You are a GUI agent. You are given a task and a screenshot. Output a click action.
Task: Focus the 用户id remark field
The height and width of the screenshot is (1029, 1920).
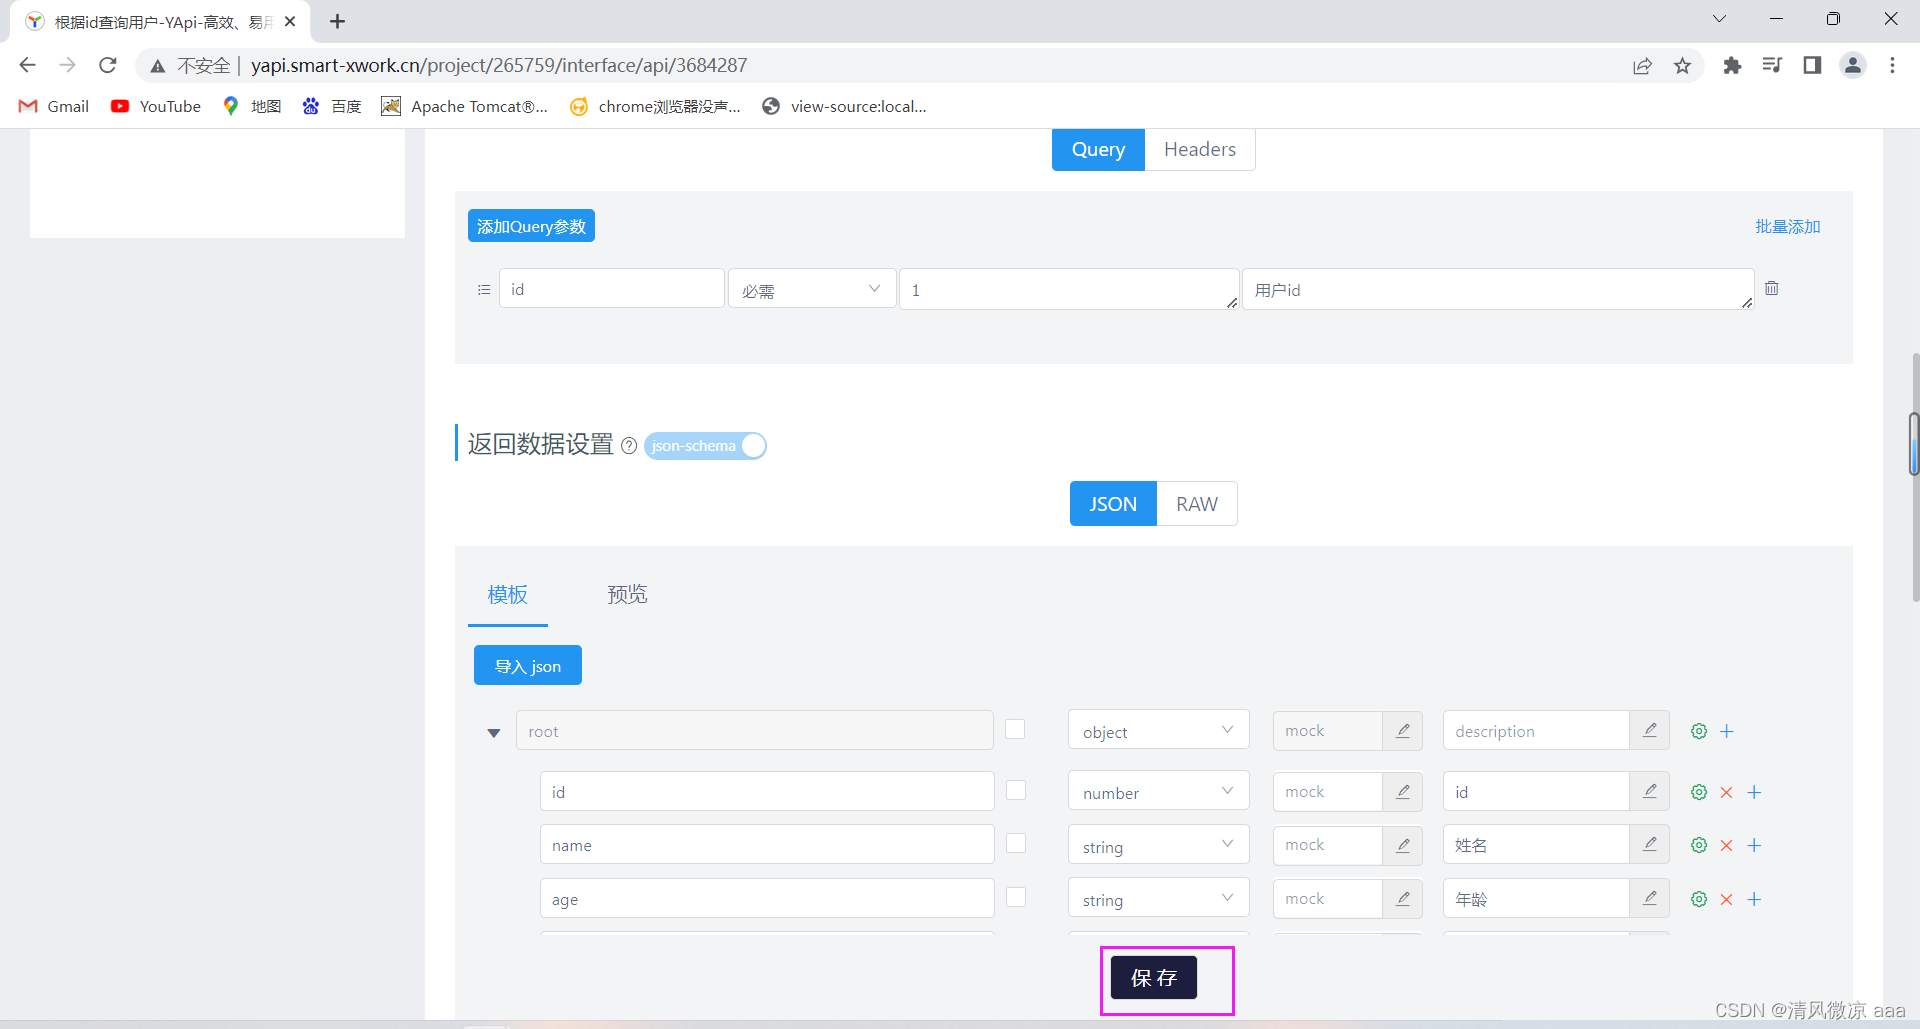coord(1498,289)
